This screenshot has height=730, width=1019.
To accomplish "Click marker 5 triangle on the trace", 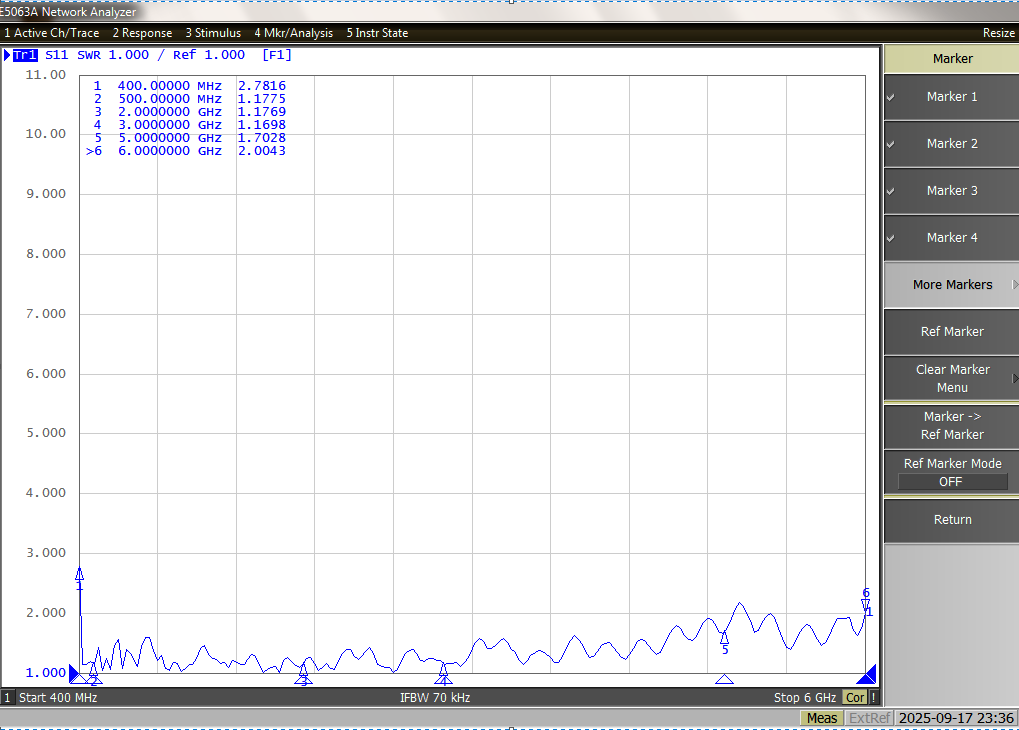I will (724, 637).
